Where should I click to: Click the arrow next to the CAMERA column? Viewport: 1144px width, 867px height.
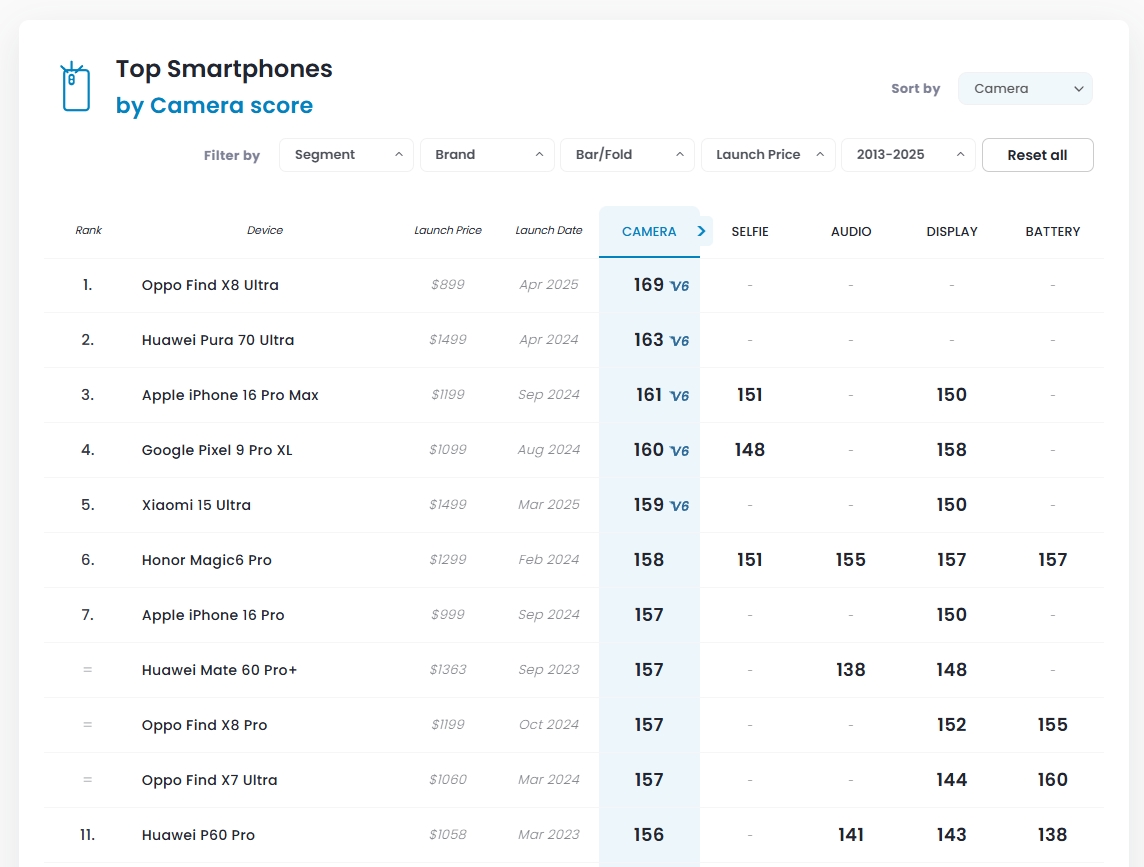(702, 231)
